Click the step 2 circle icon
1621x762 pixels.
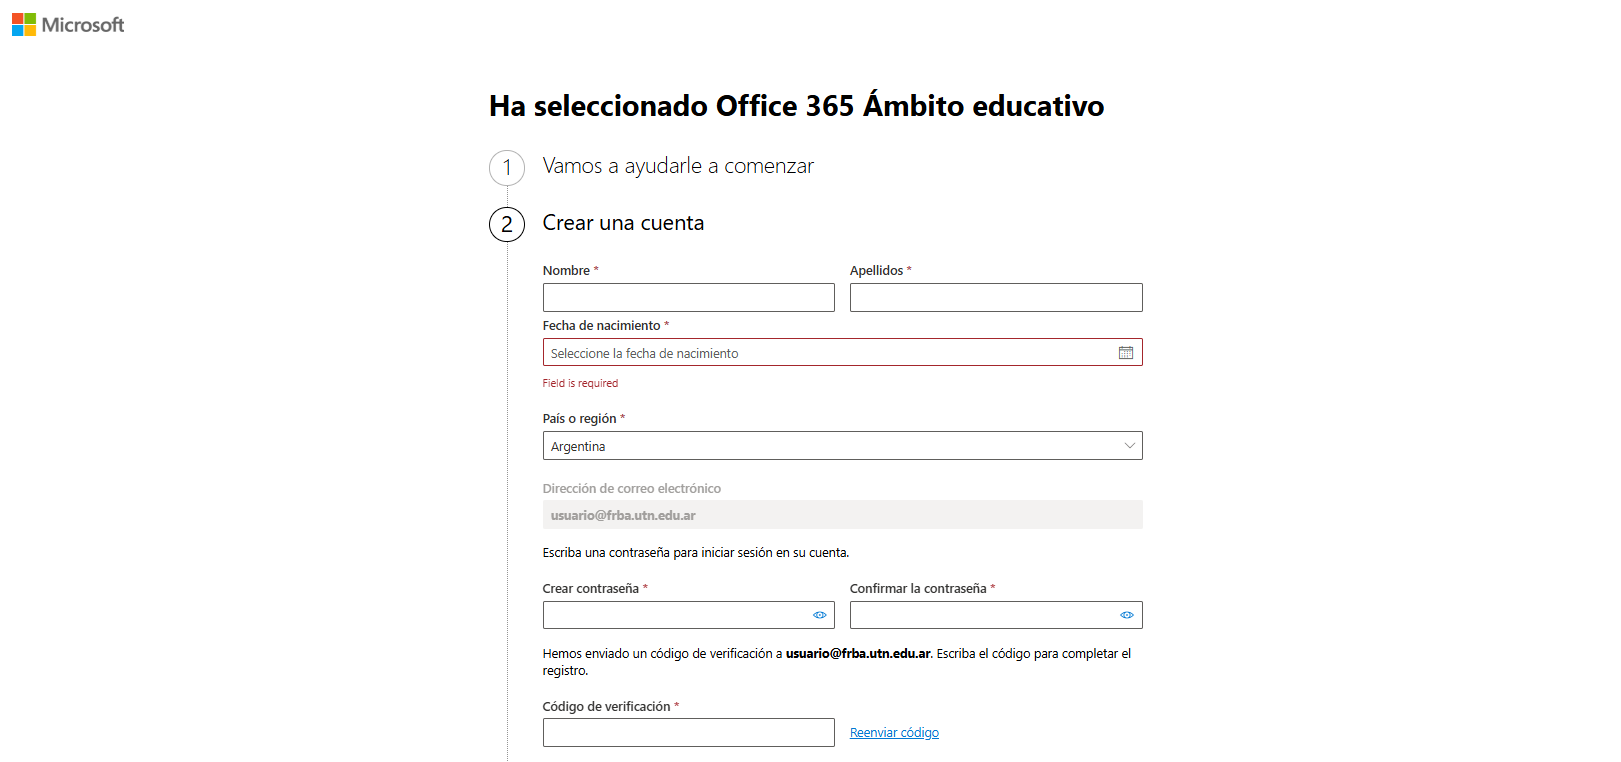coord(507,224)
